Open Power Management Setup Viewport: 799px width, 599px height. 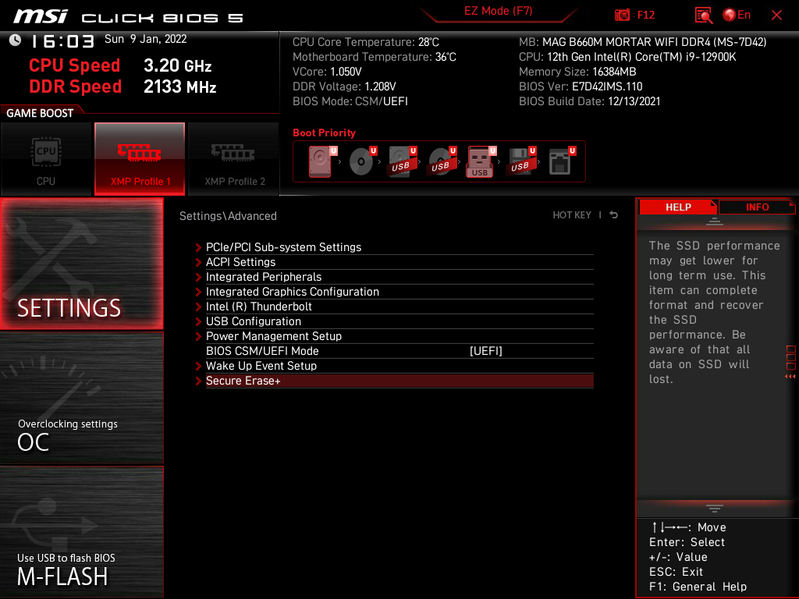coord(394,336)
